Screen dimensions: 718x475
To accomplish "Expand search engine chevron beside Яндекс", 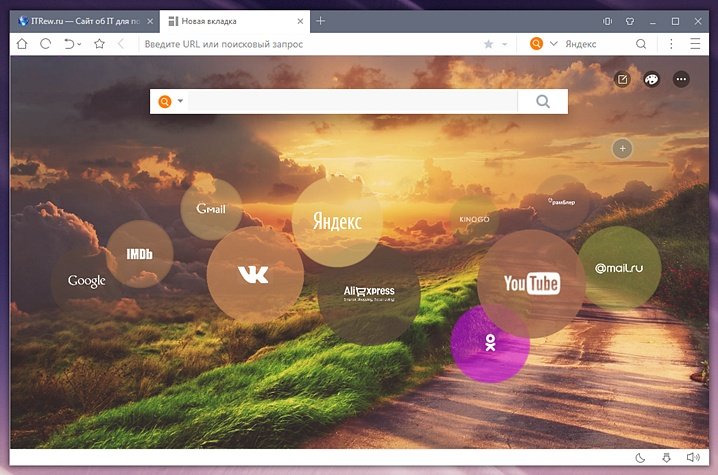I will point(553,44).
